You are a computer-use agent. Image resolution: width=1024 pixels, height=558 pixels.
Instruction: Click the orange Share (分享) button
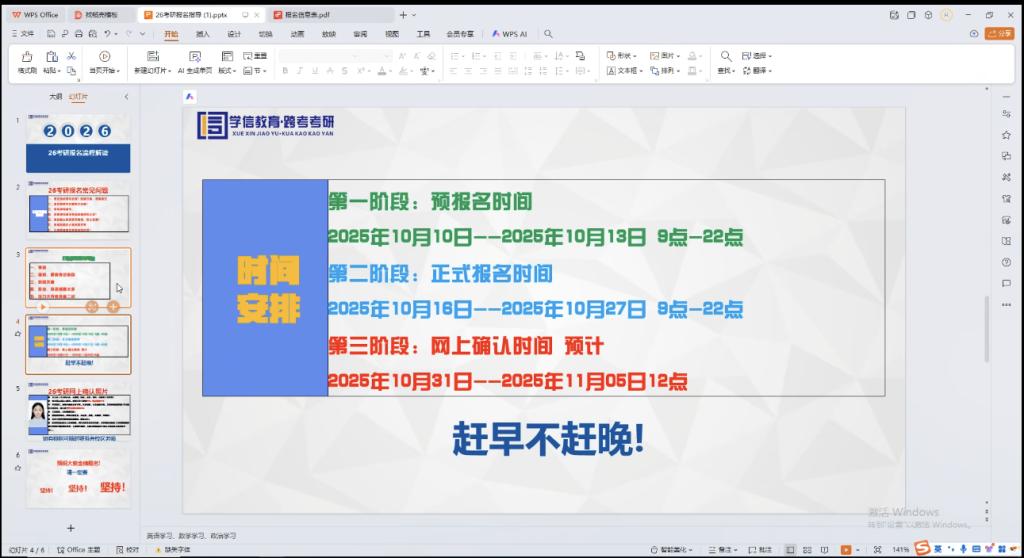(x=998, y=33)
